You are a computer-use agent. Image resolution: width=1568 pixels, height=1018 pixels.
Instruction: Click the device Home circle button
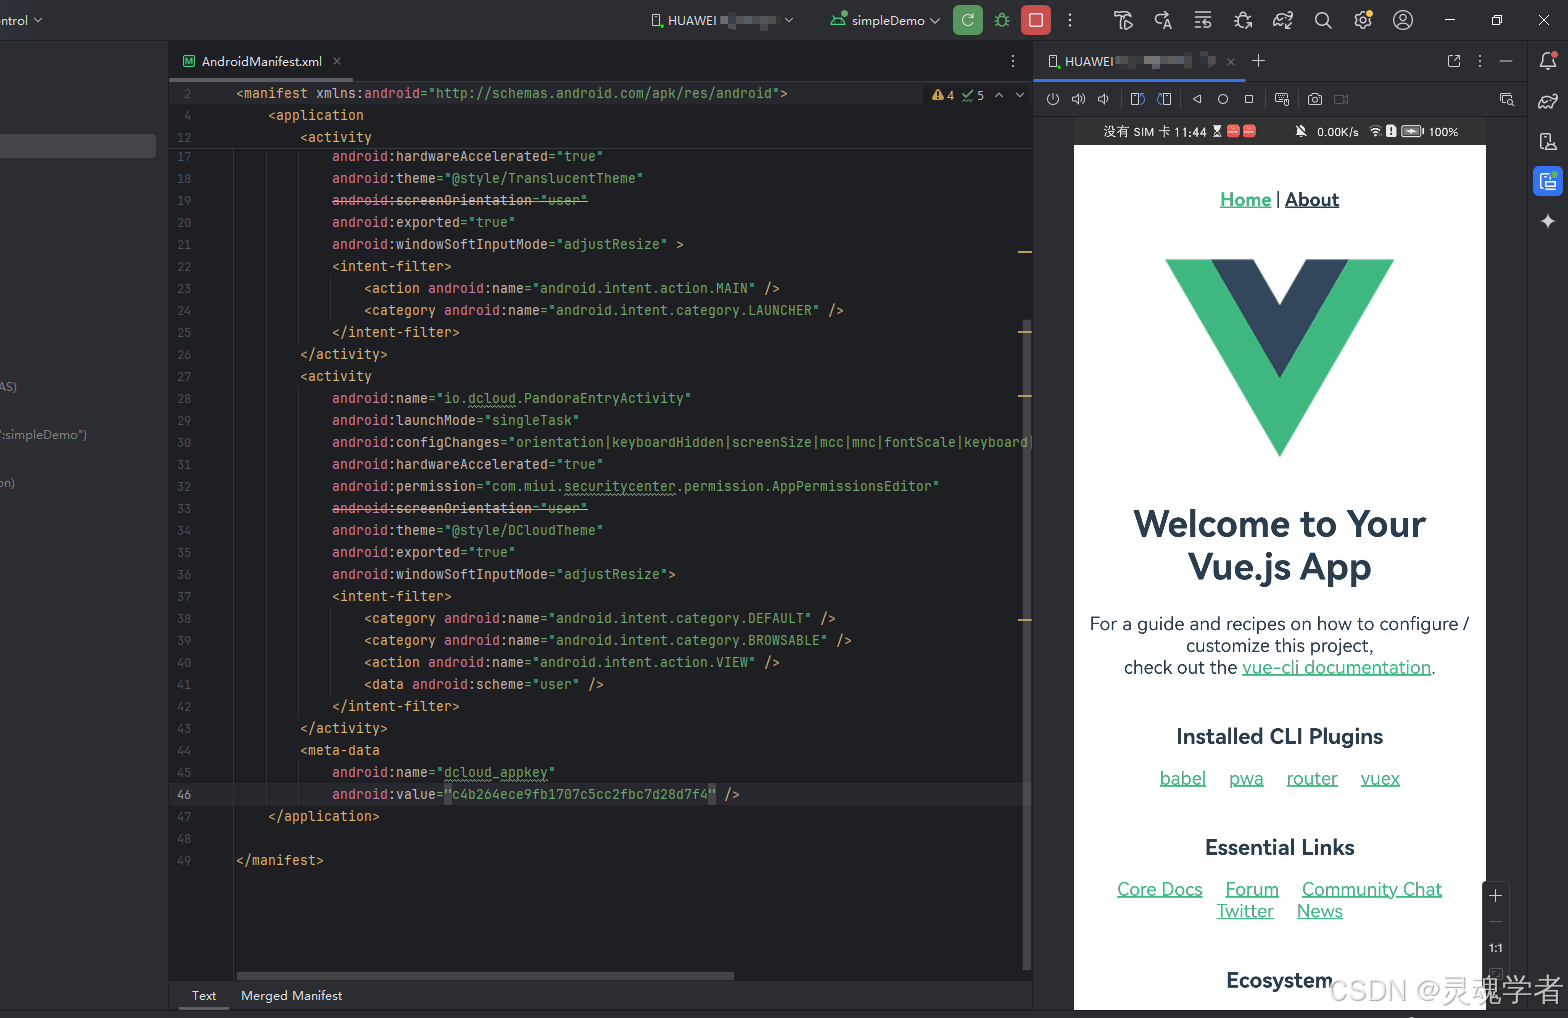1222,99
